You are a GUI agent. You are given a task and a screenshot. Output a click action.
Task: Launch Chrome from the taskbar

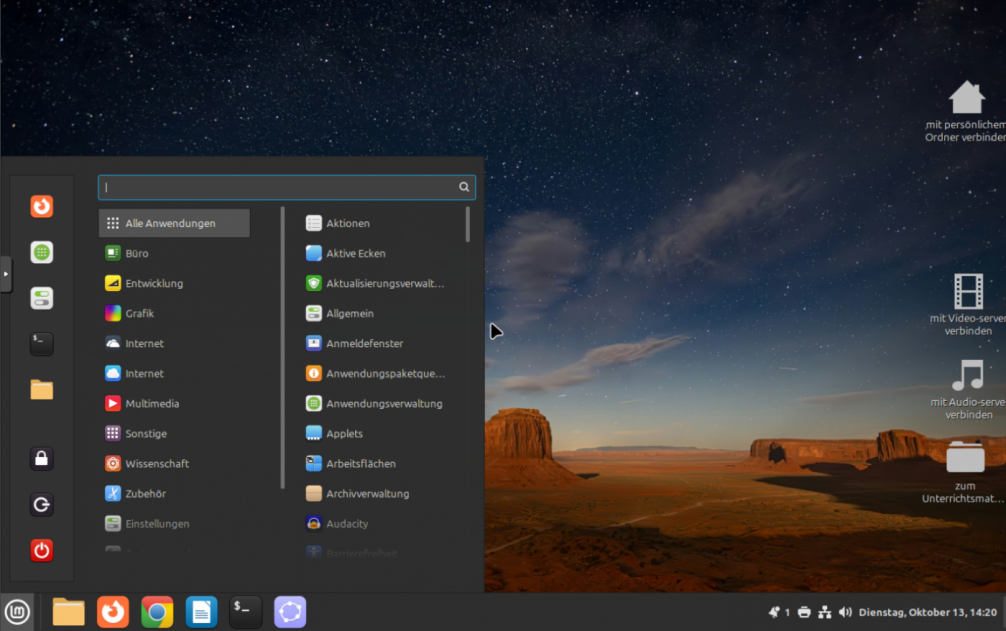(157, 612)
